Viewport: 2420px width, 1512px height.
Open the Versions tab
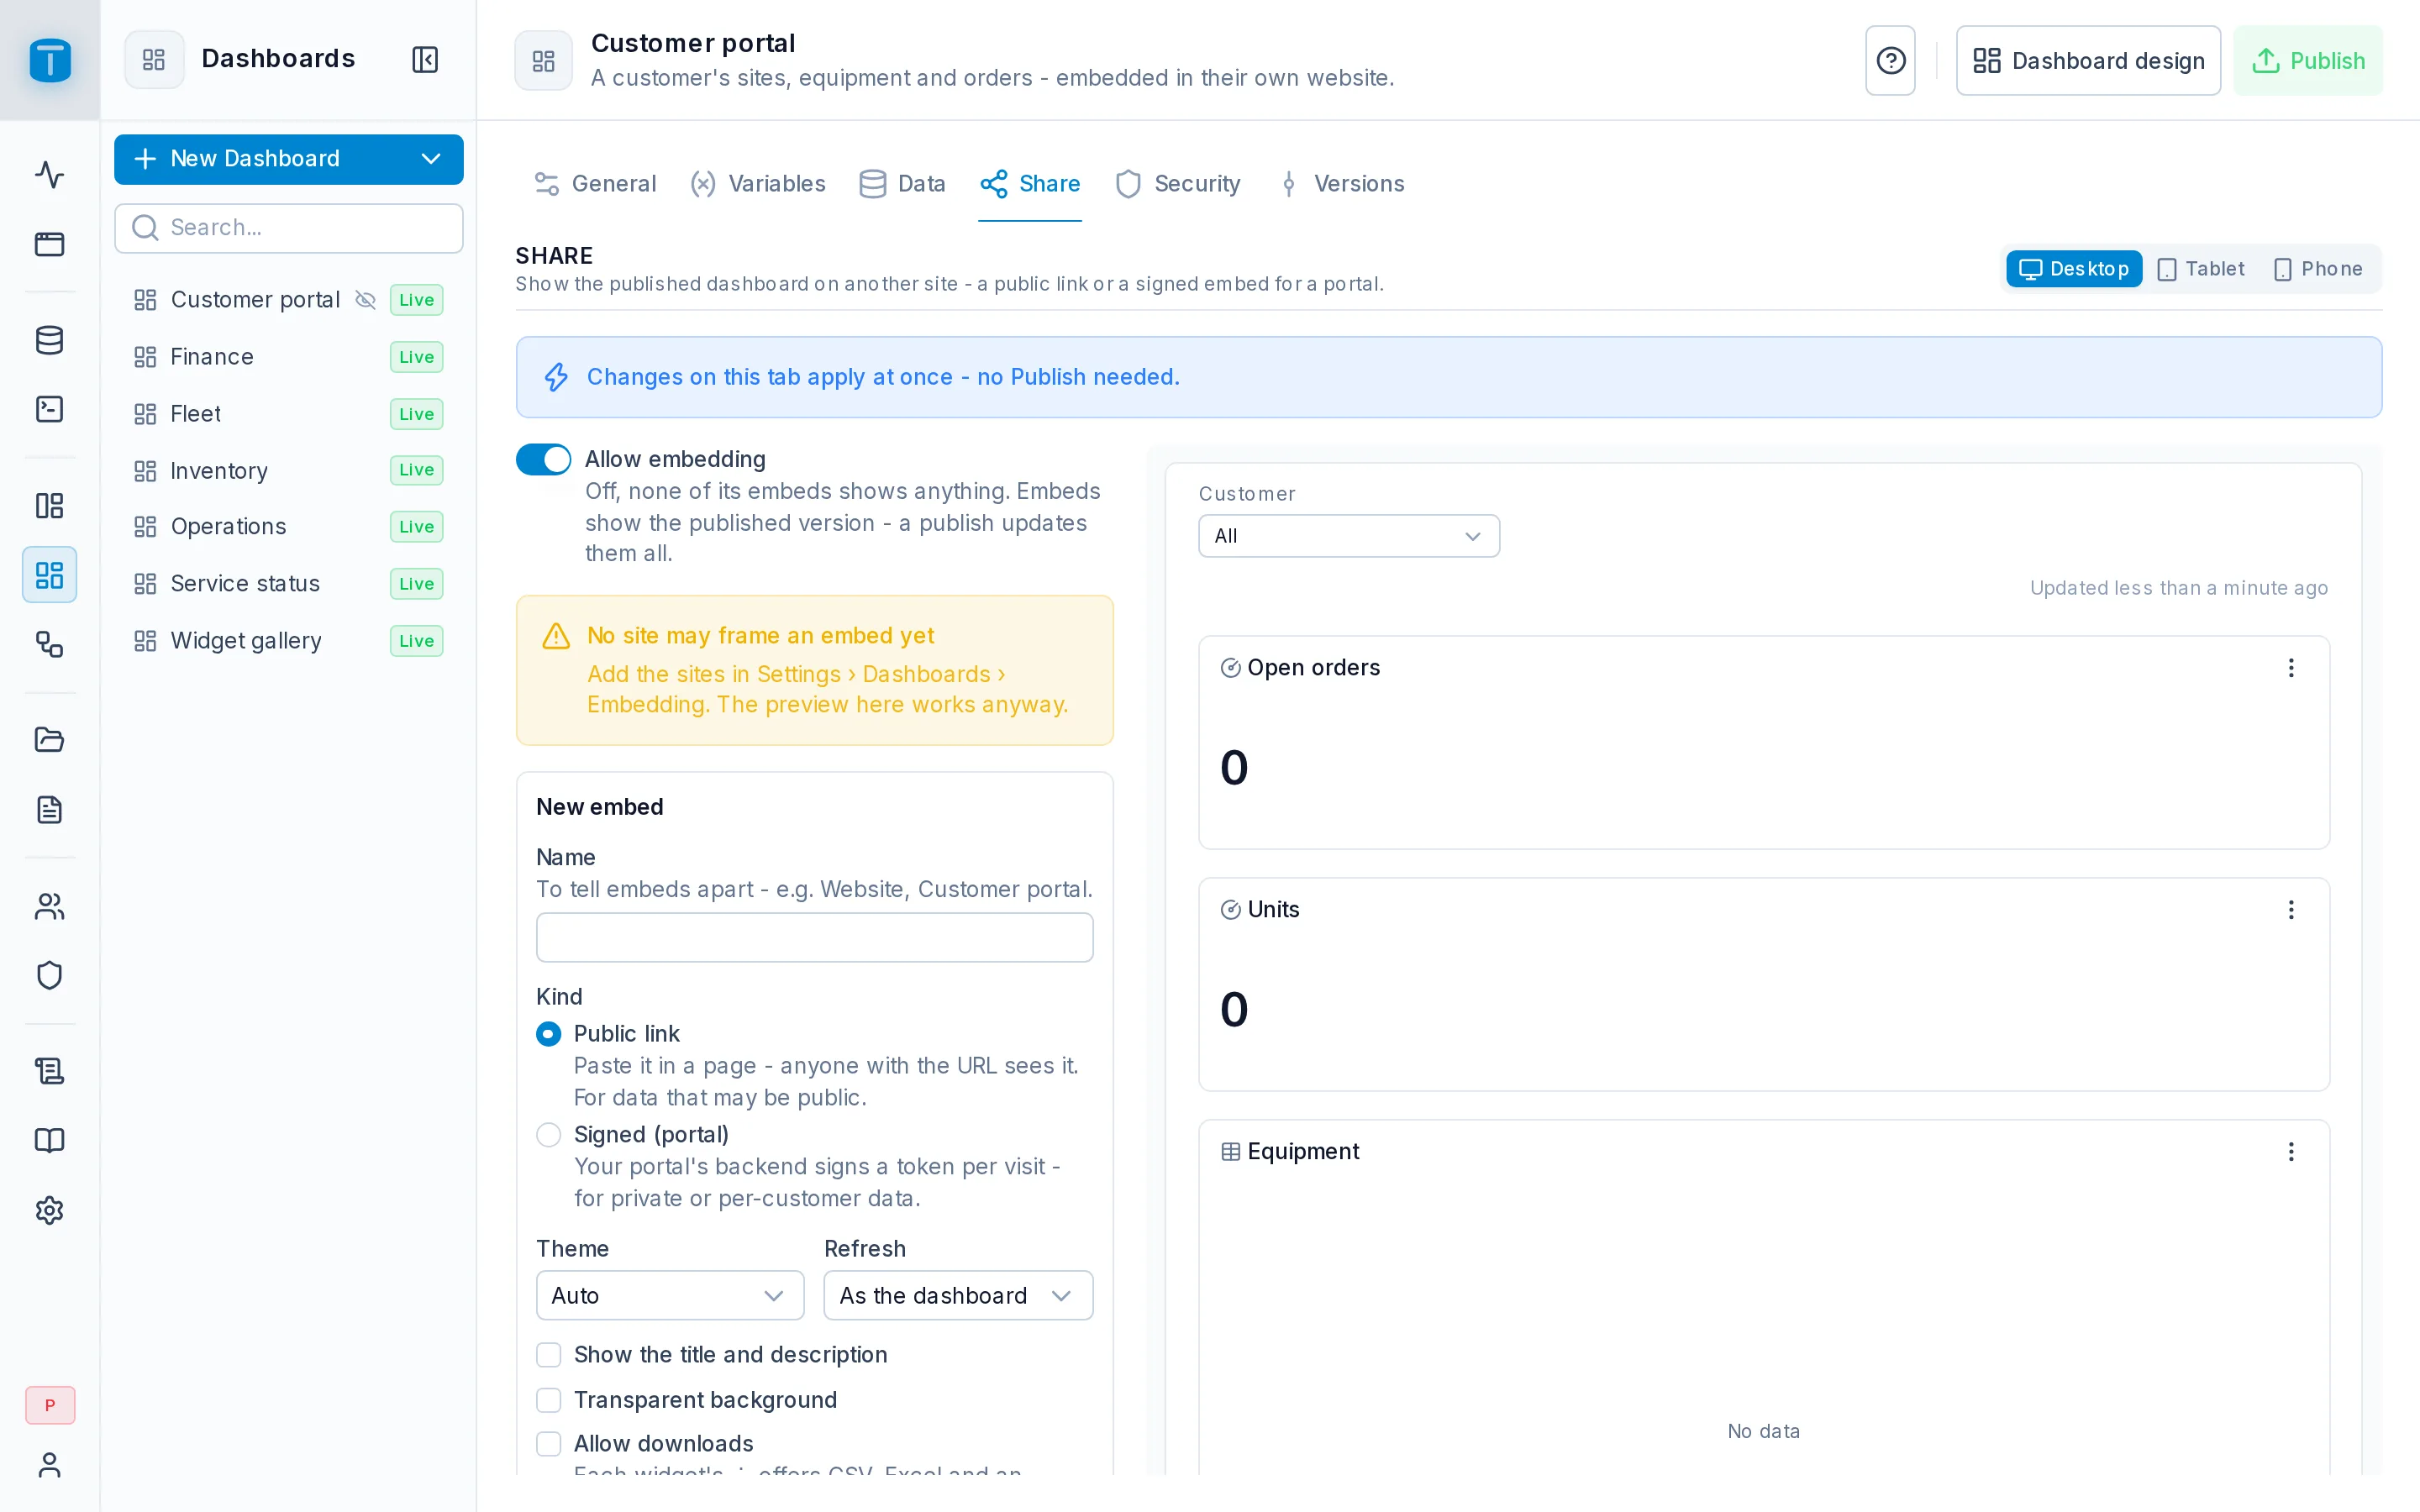pyautogui.click(x=1342, y=184)
